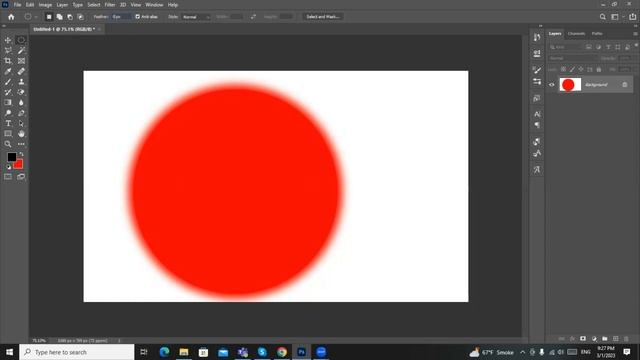This screenshot has width=640, height=360.
Task: Open the foreground black color swatch
Action: tap(12, 157)
